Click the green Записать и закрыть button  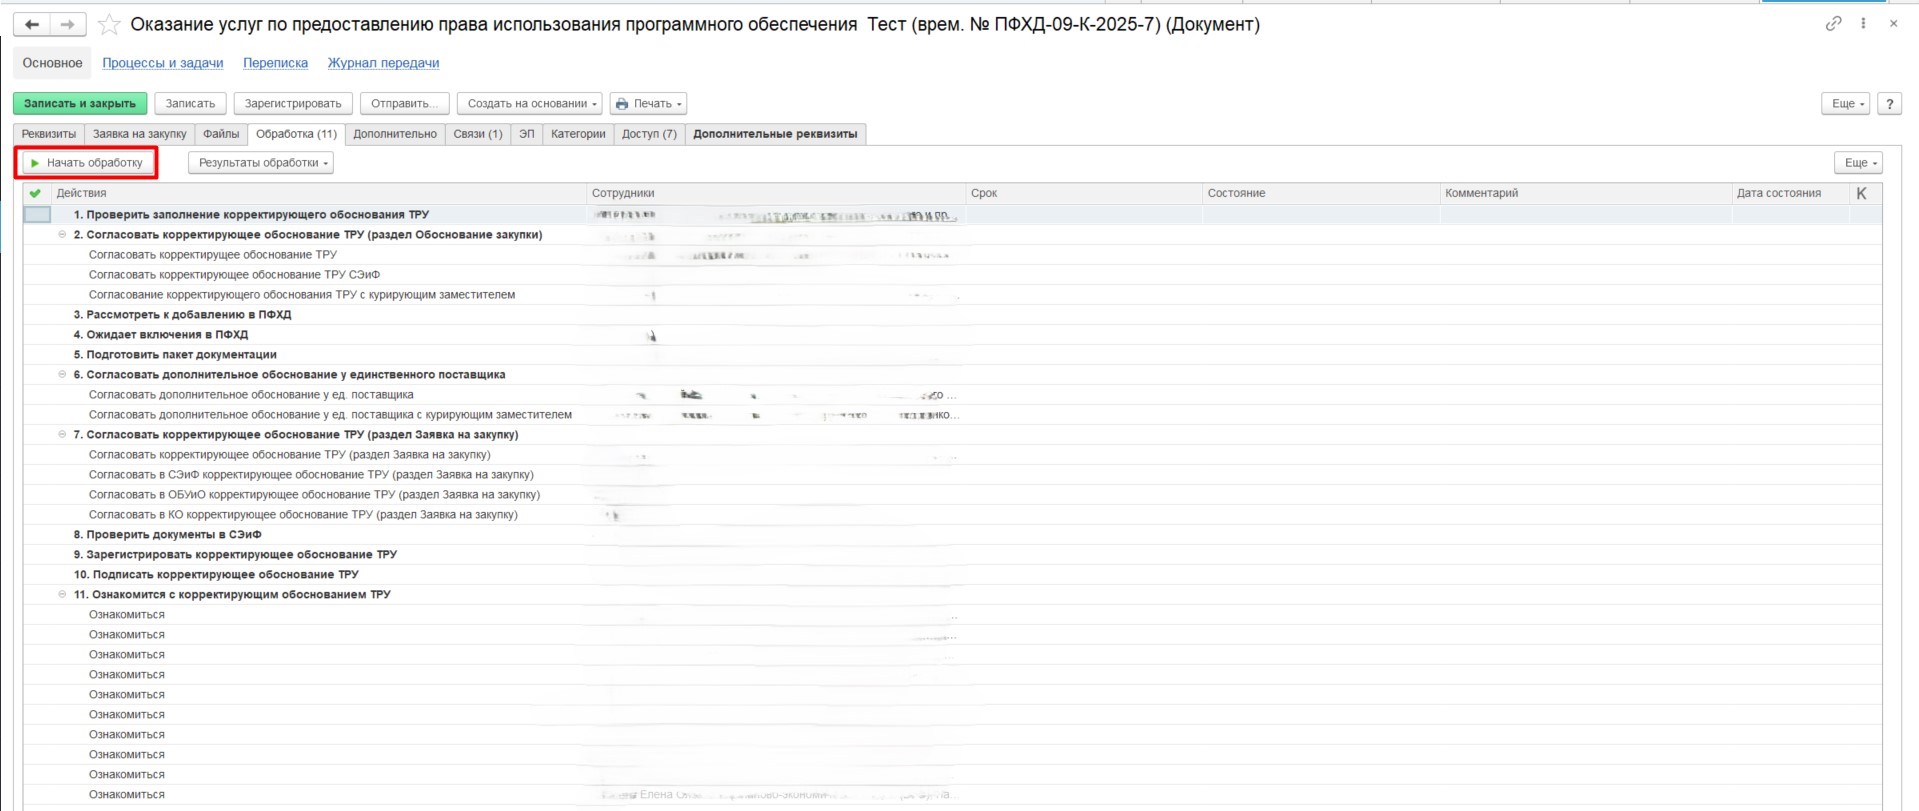coord(80,104)
